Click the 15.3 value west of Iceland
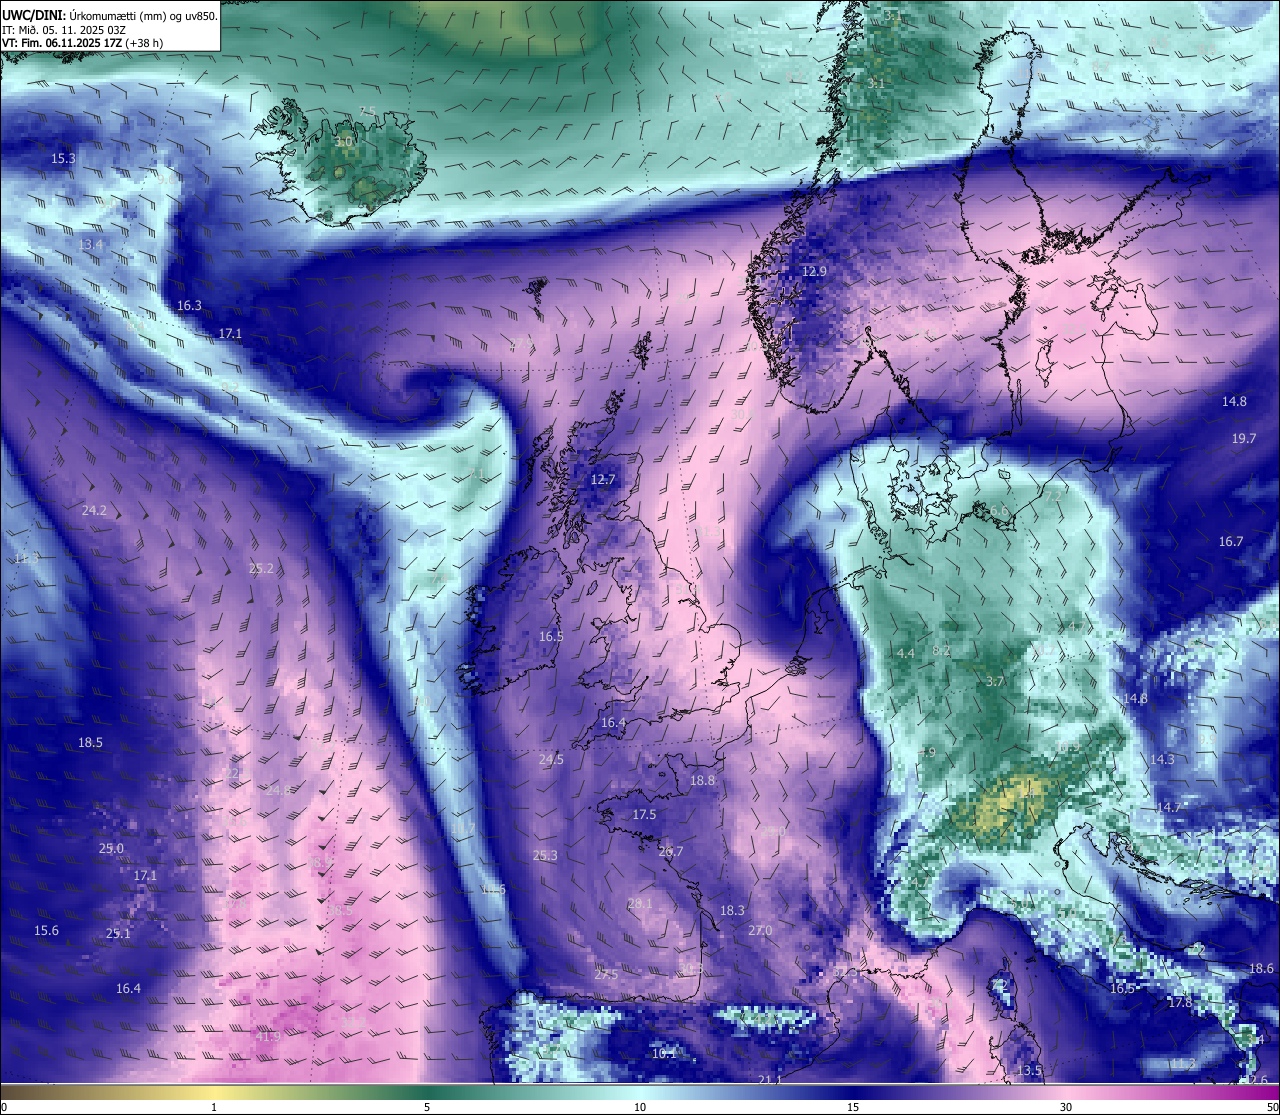Image resolution: width=1280 pixels, height=1115 pixels. [63, 158]
